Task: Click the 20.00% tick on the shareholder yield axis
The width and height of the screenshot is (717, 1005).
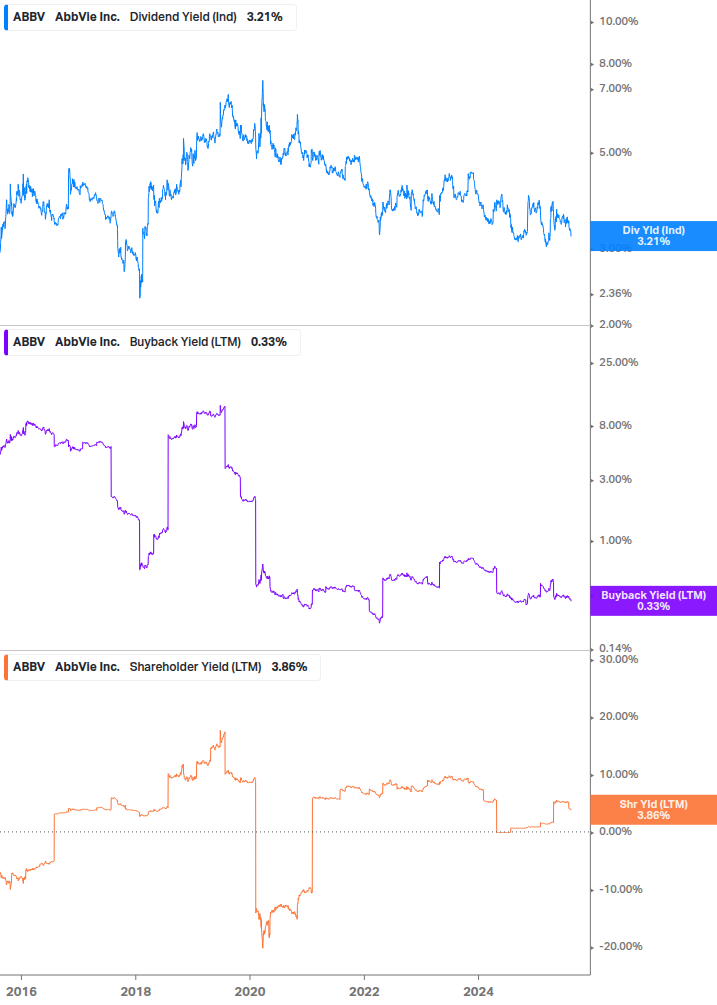Action: [x=618, y=717]
